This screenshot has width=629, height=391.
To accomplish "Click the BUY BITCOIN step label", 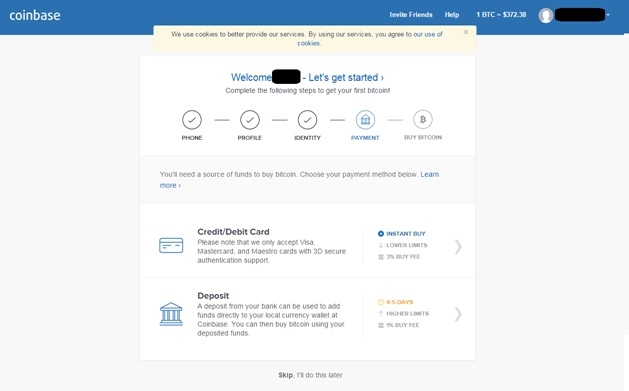I will pos(423,137).
